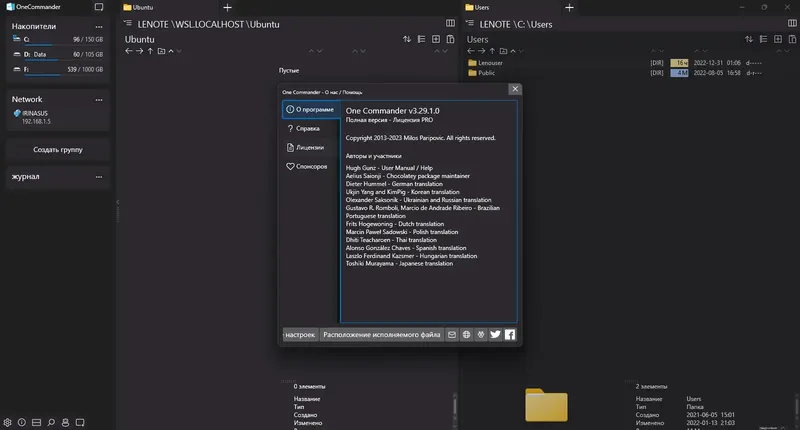
Task: Go up one level in Ubuntu pane
Action: click(150, 51)
